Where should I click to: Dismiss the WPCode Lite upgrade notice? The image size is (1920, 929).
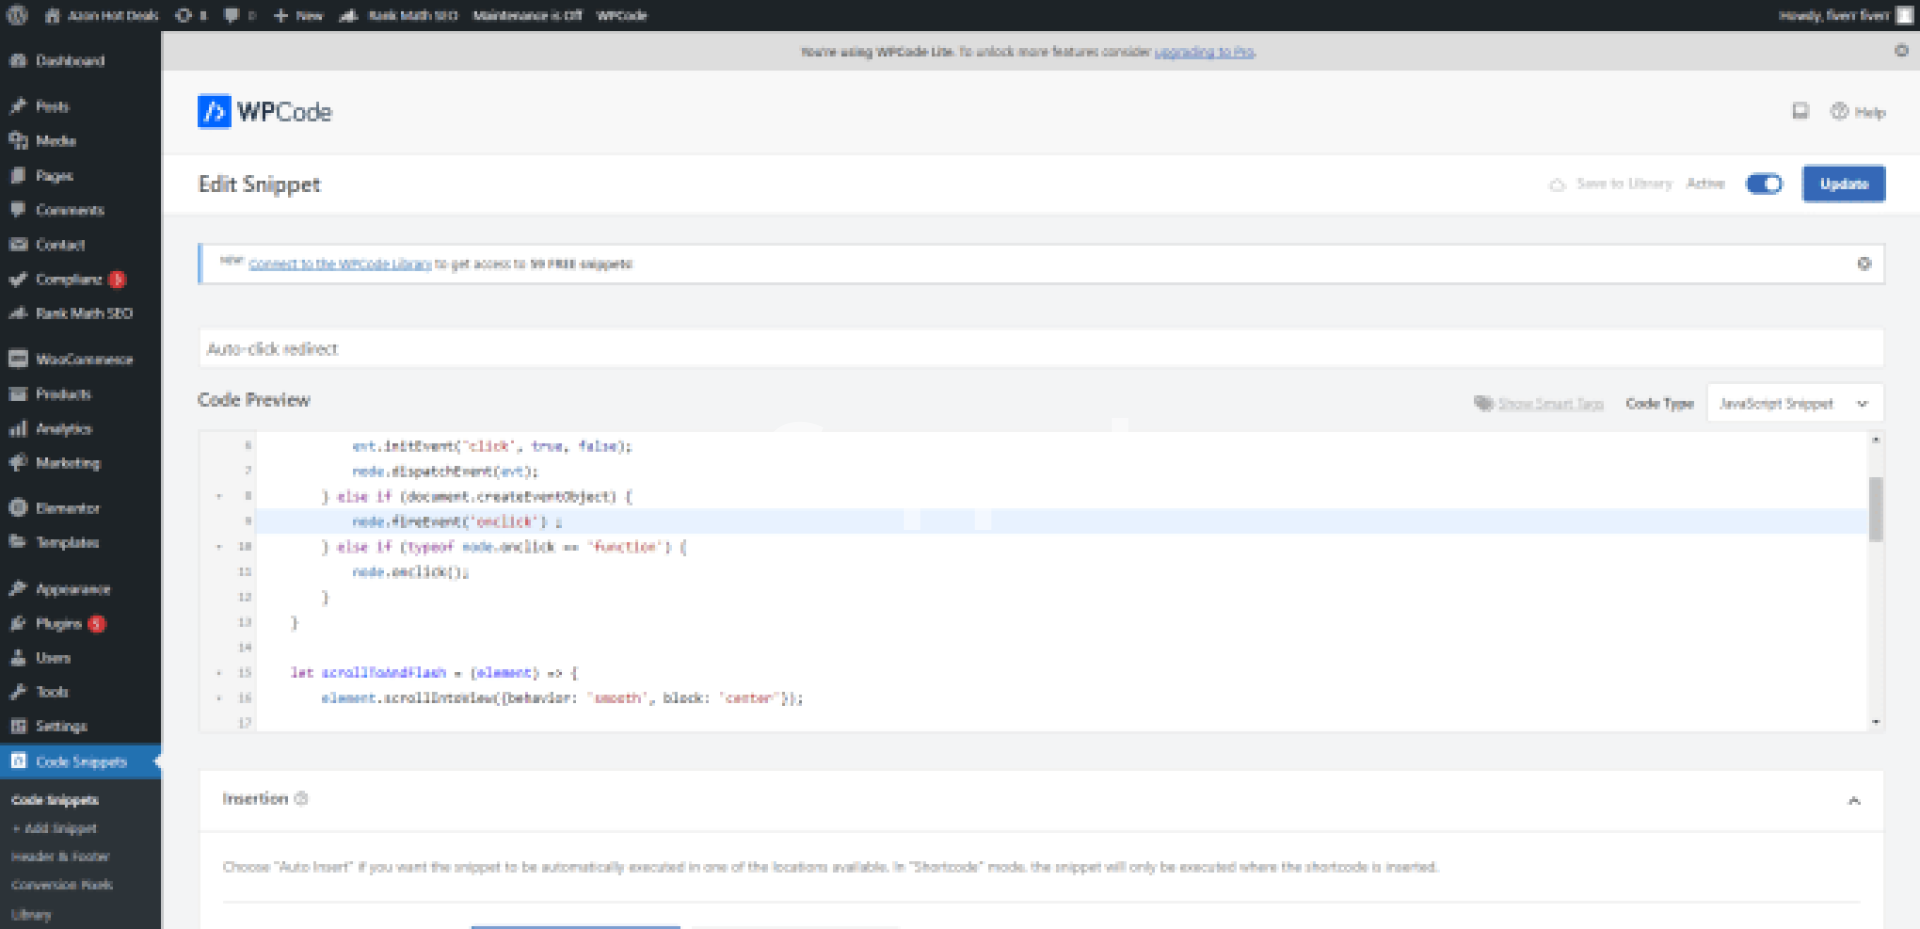[x=1901, y=51]
